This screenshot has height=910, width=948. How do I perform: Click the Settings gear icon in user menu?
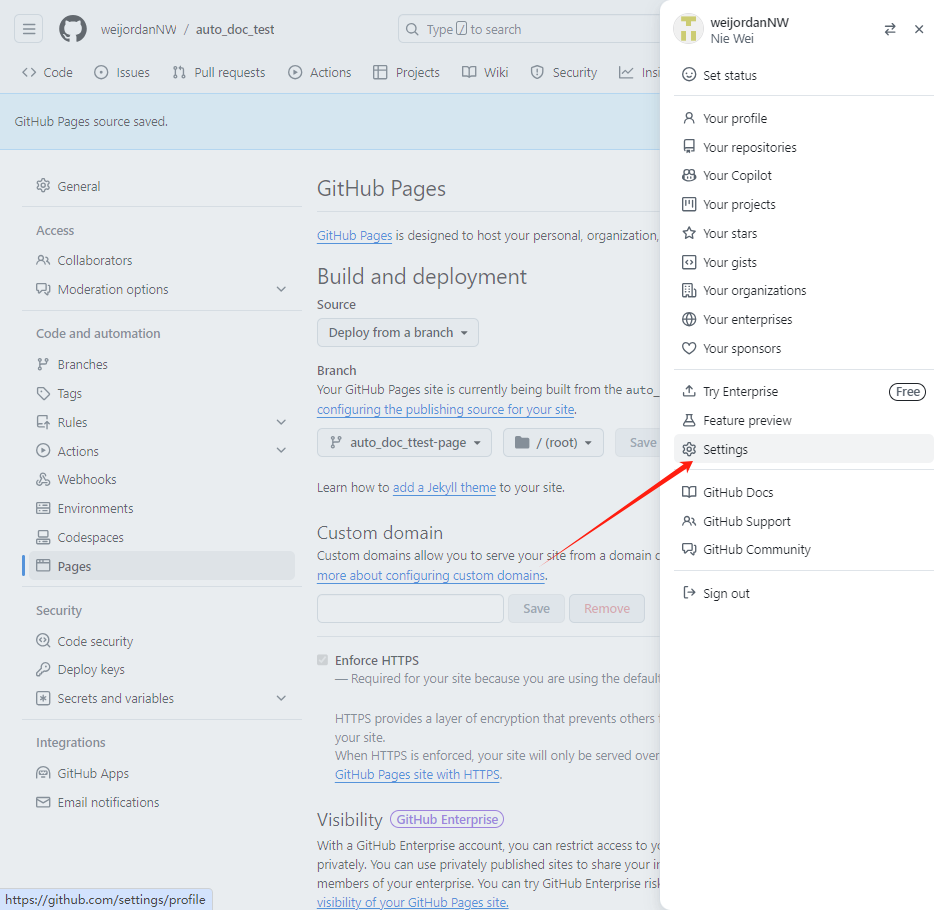click(689, 449)
